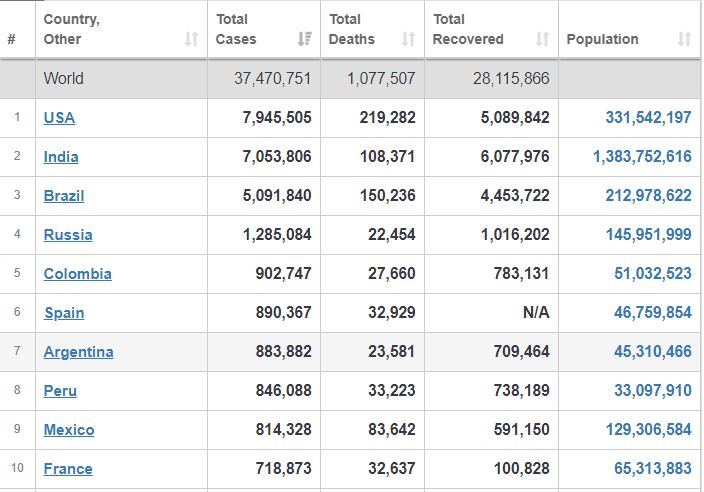Select Brazil total recovered 4,453,722

tap(515, 196)
